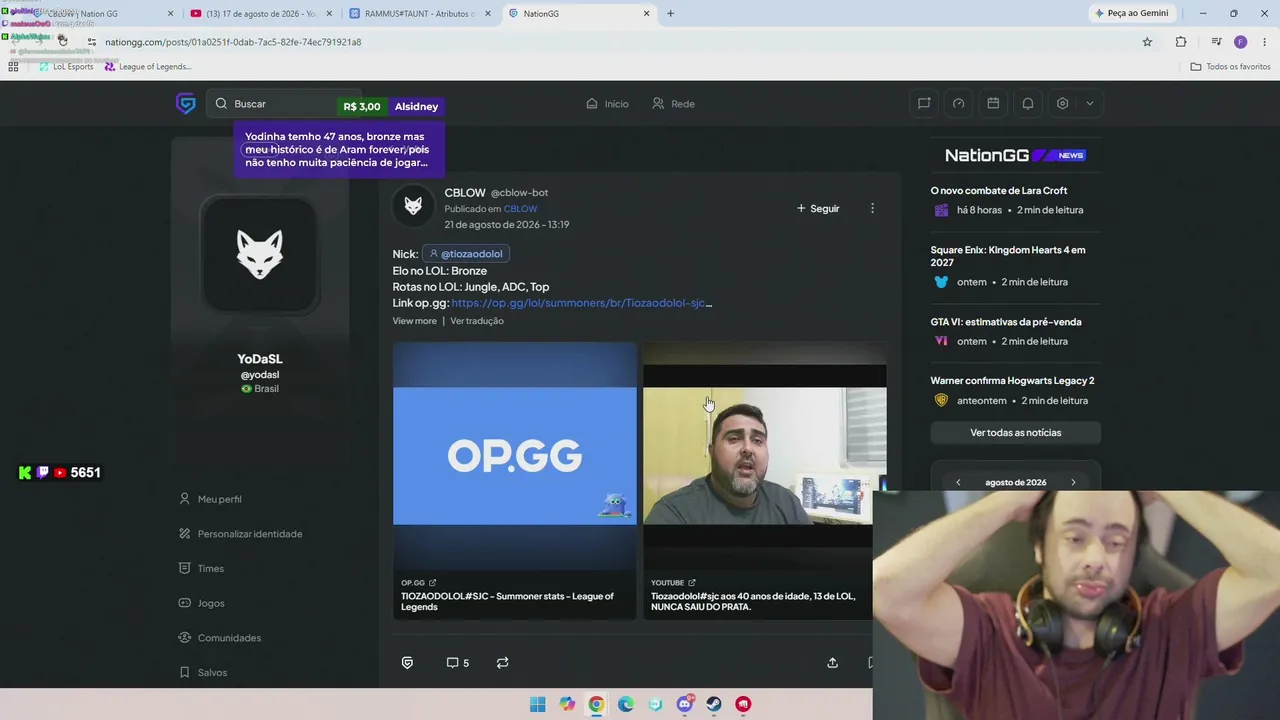Click the YoDaSL profile avatar
Image resolution: width=1280 pixels, height=720 pixels.
[260, 255]
